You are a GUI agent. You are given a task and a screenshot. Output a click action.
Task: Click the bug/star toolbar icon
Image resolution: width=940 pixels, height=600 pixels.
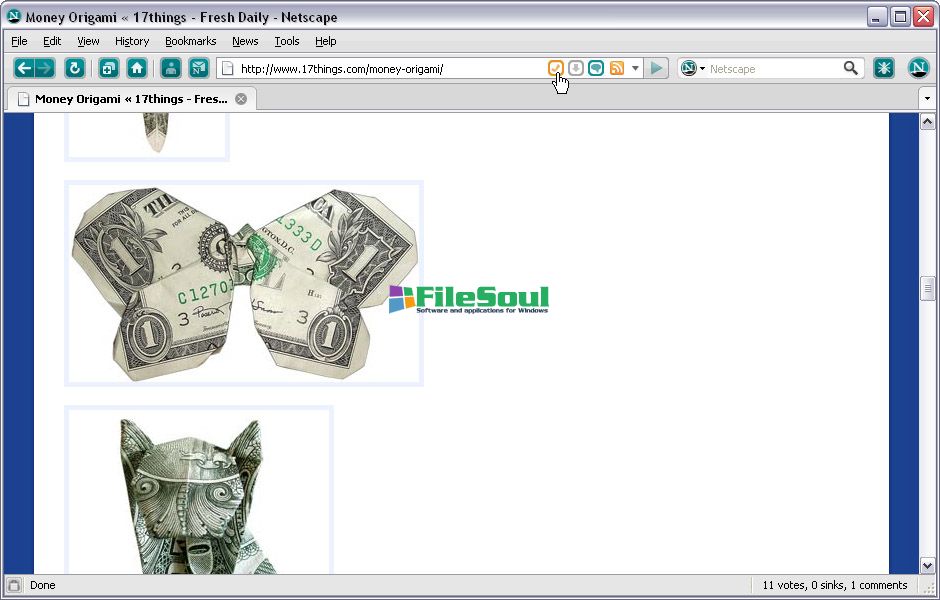click(884, 68)
